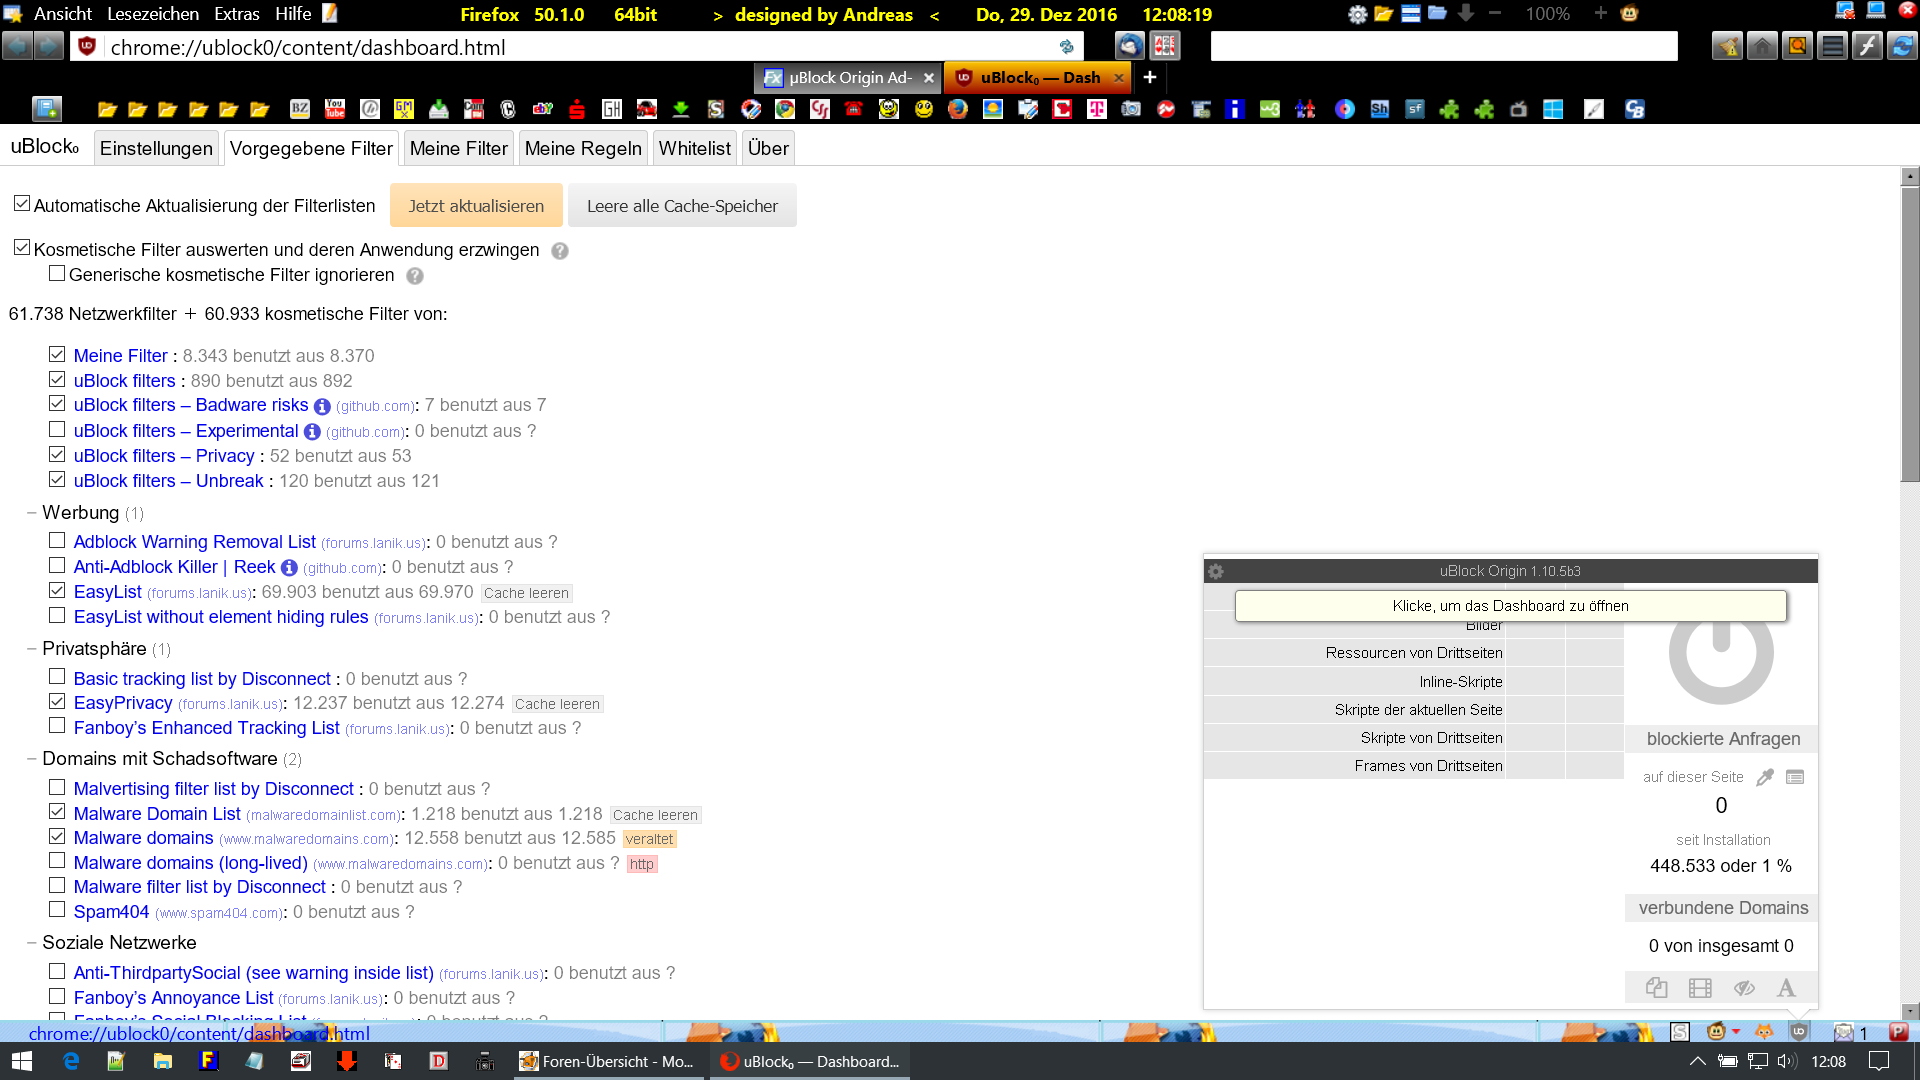Disable the EasyList checkbox
Viewport: 1920px width, 1080px height.
coord(57,591)
